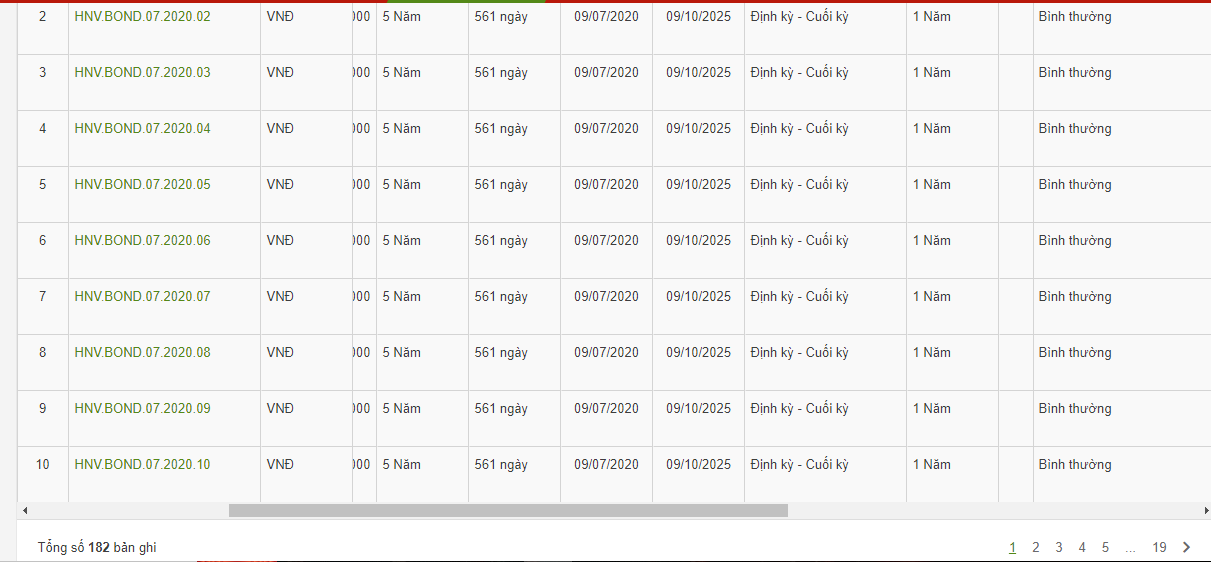
Task: Navigate to page 5
Action: [x=1105, y=547]
